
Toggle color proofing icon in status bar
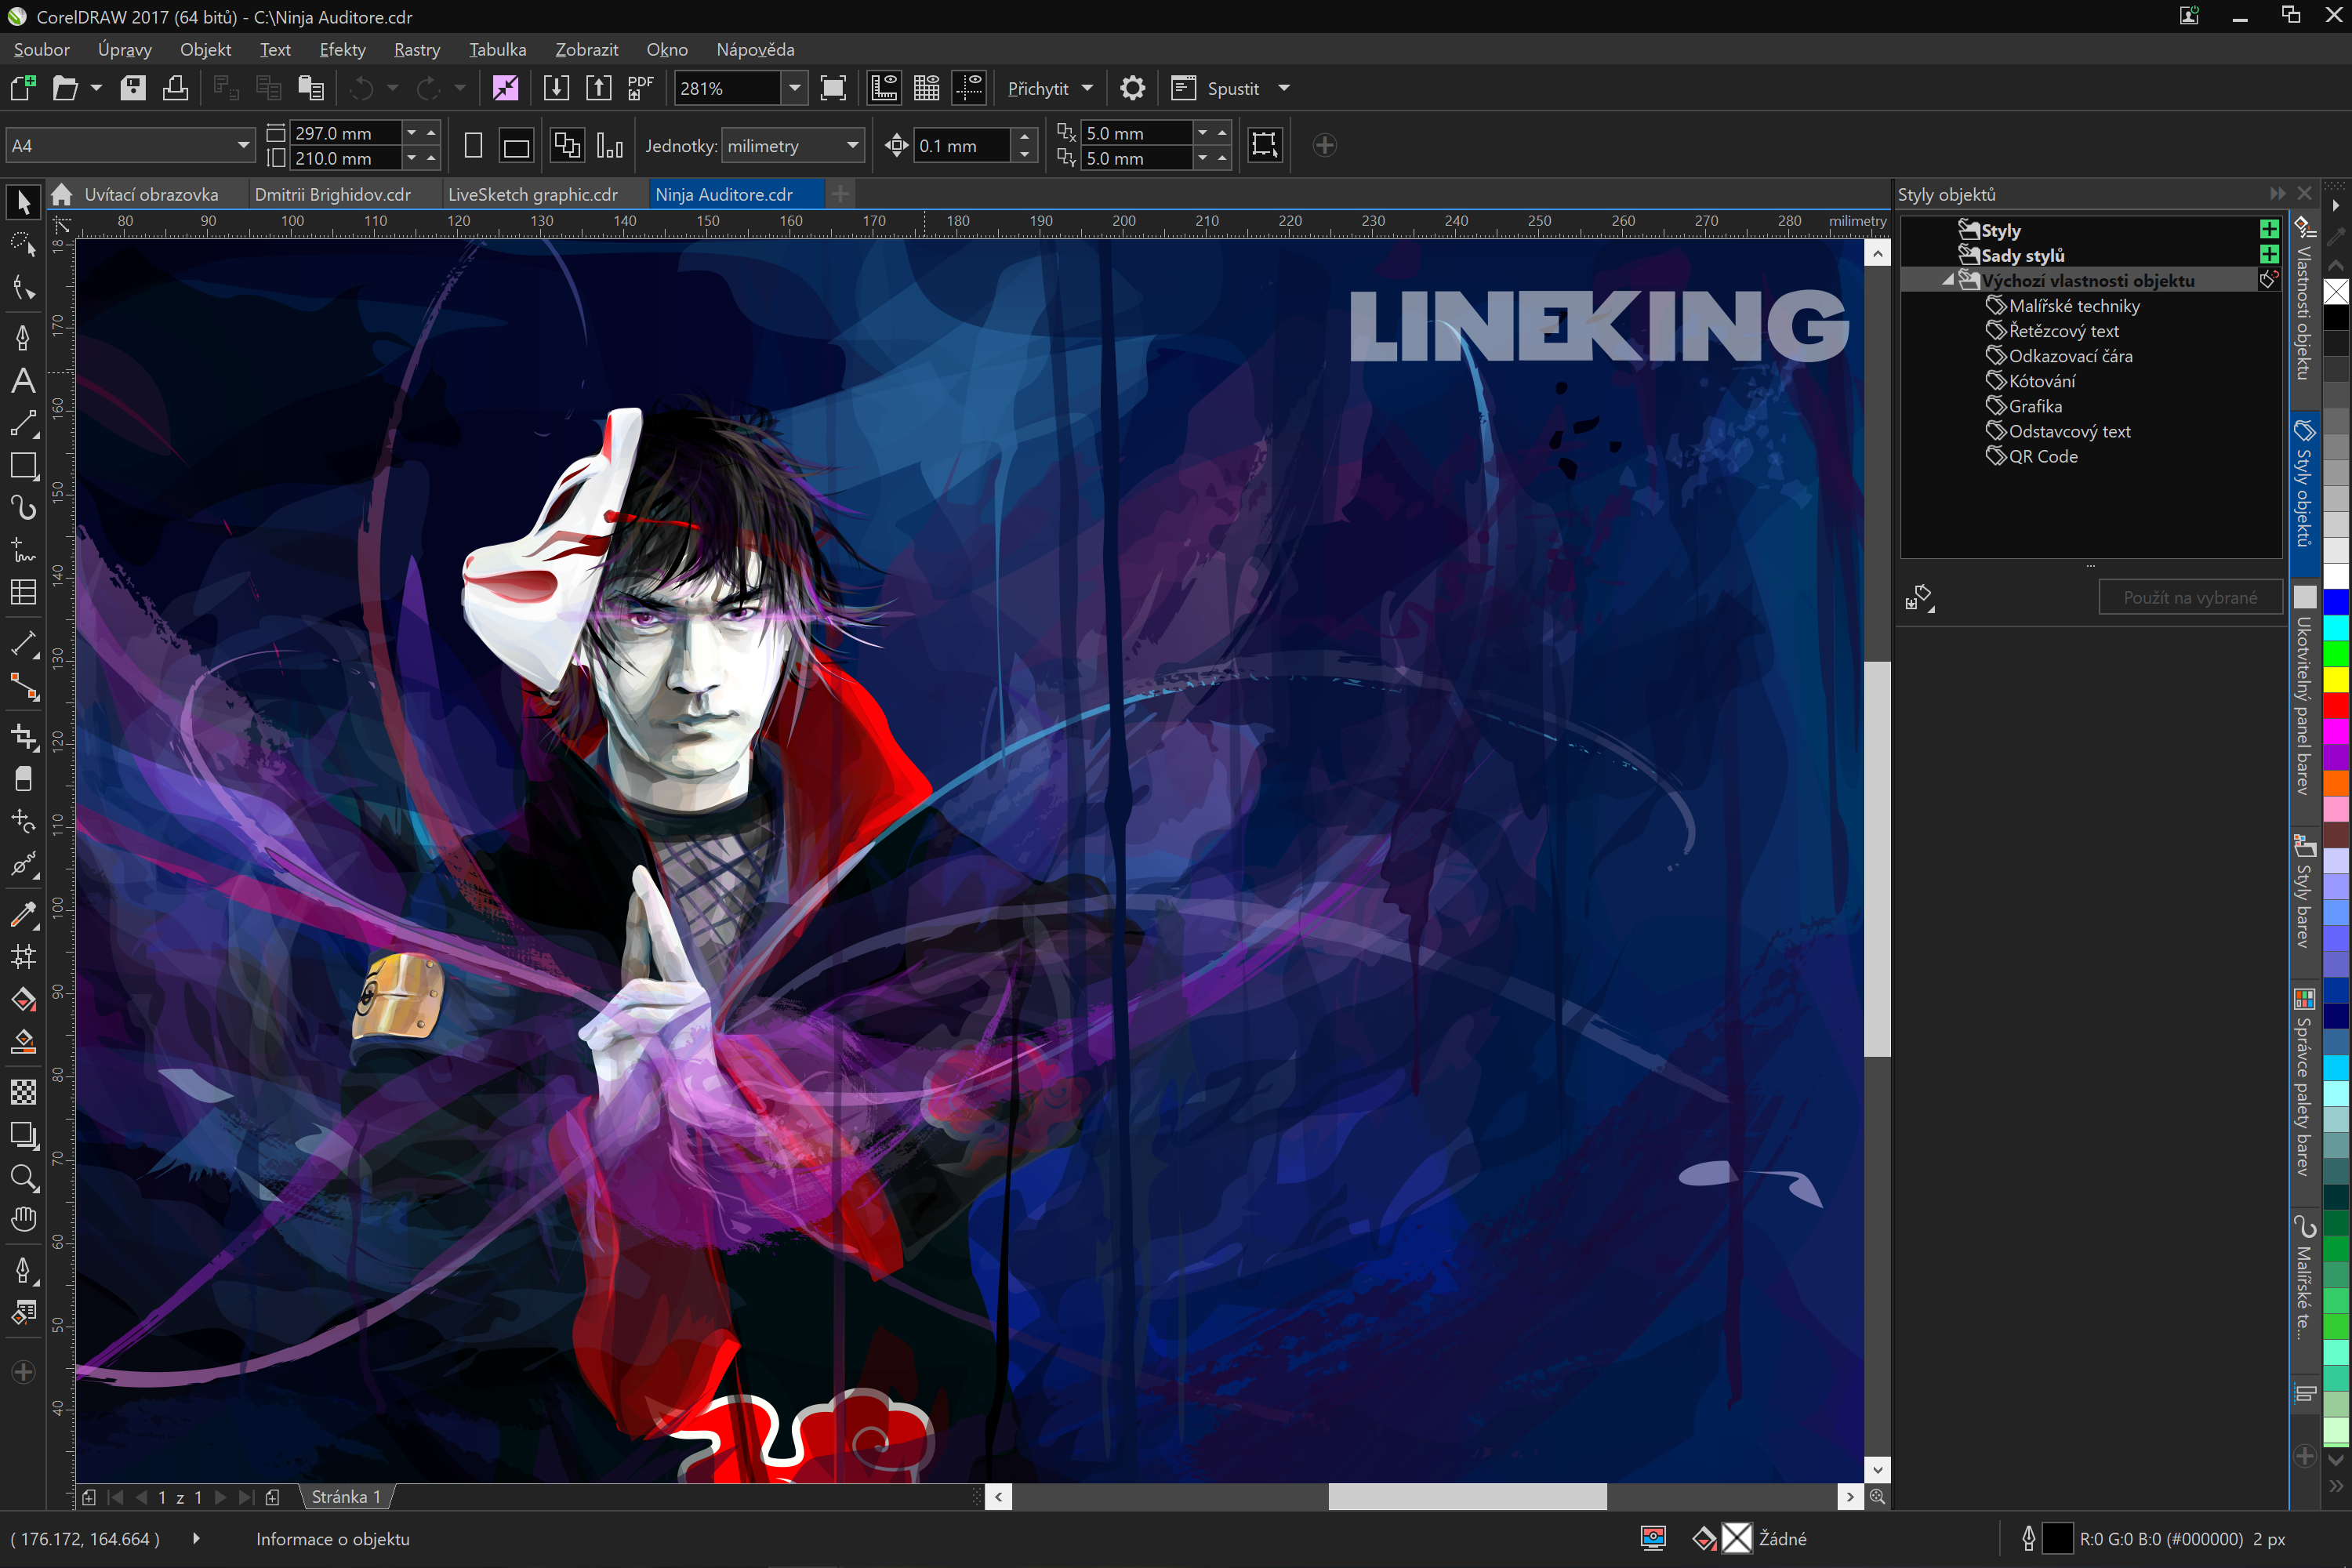(x=1653, y=1538)
